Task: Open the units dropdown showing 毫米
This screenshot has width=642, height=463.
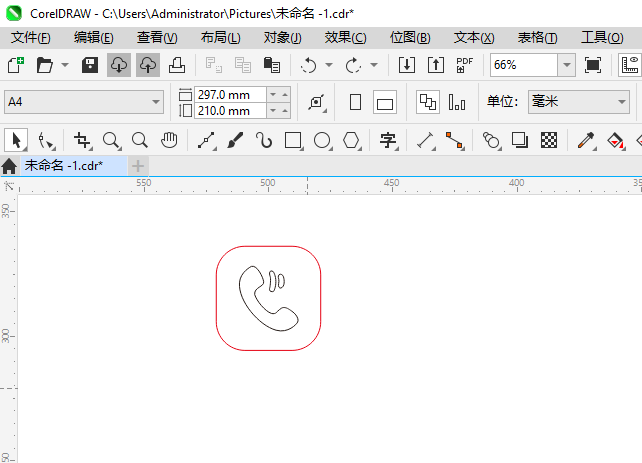Action: point(579,102)
